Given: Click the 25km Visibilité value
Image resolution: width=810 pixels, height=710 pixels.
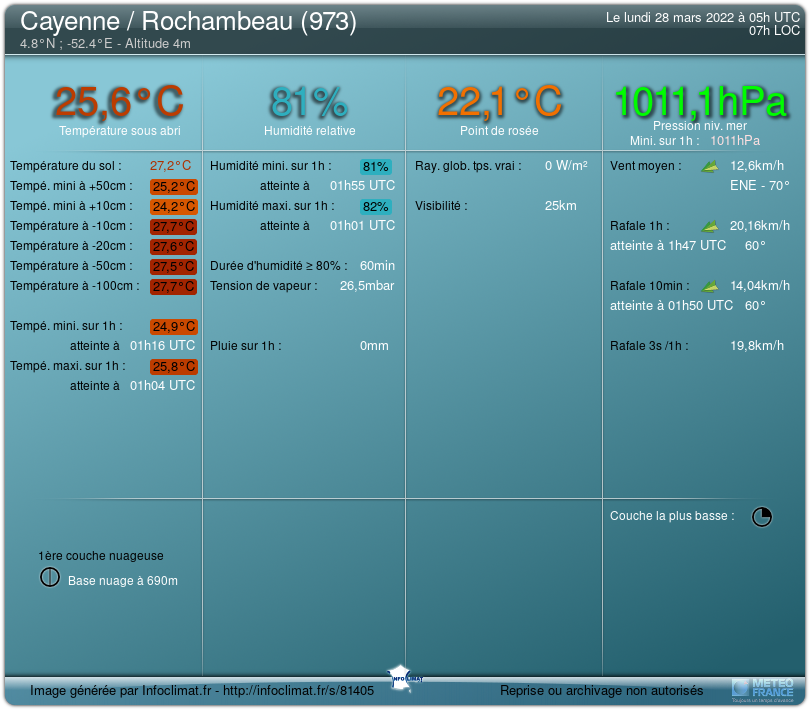Looking at the screenshot, I should (560, 206).
